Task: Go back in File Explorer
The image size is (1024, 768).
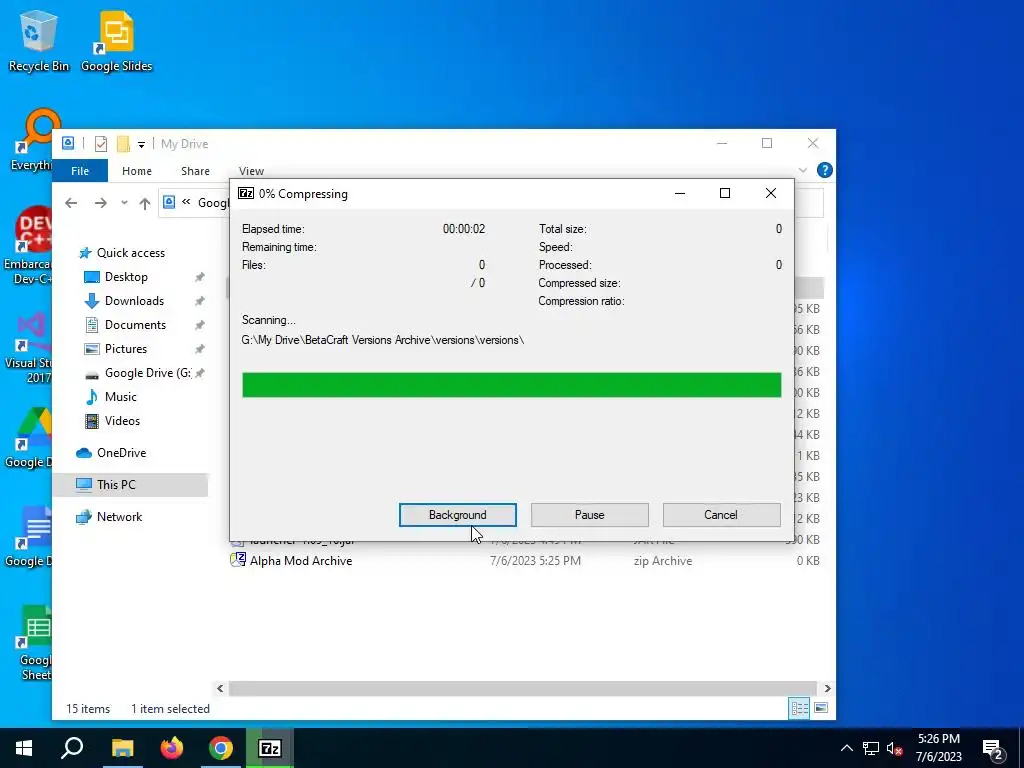Action: (x=71, y=203)
